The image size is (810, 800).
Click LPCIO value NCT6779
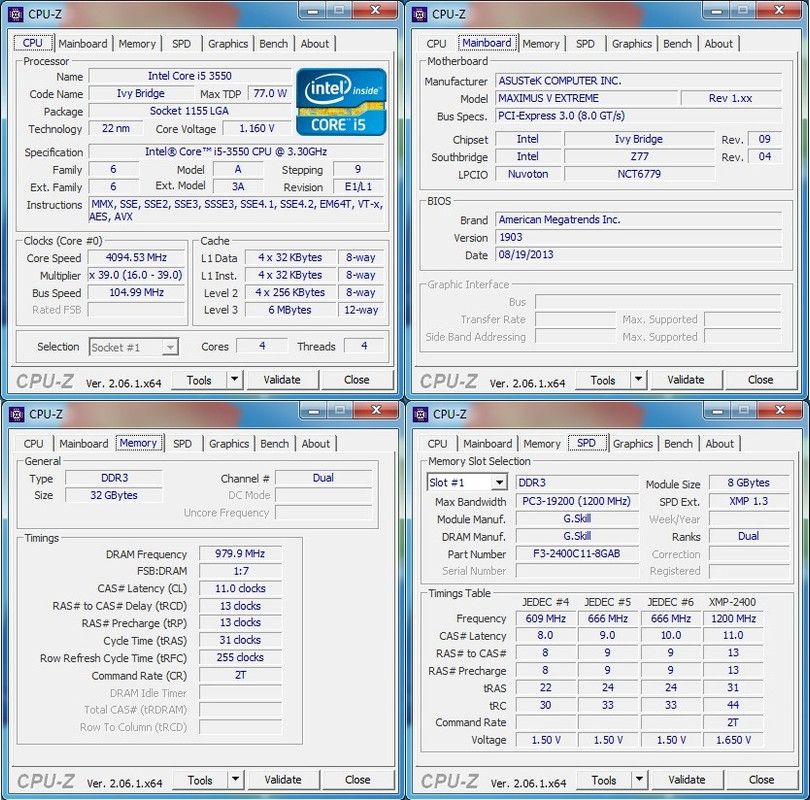(639, 174)
